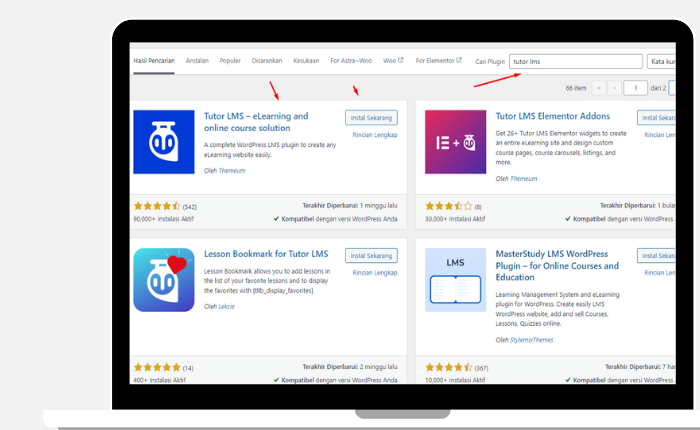
Task: Visit StylemixThemes author link
Action: (531, 340)
